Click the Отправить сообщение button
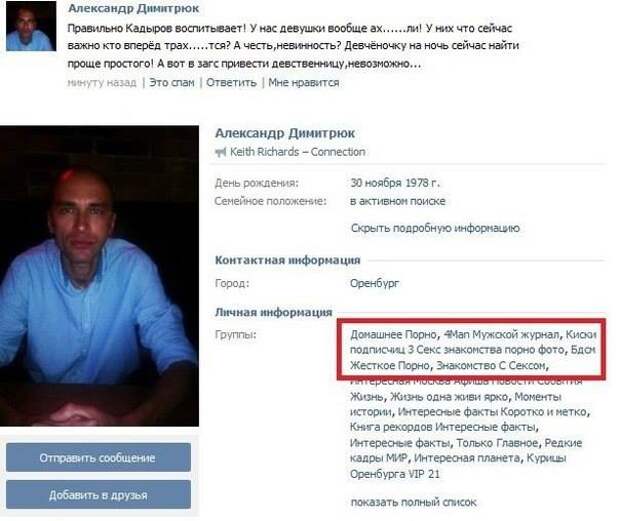 [98, 458]
